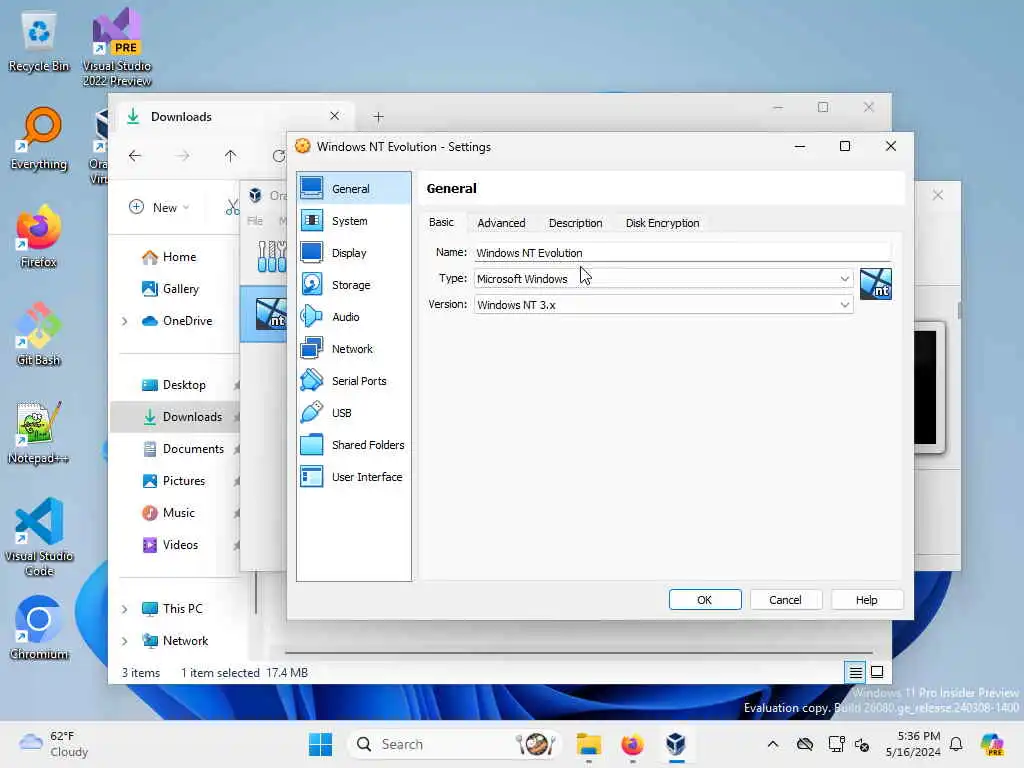Open Everything desktop shortcut
The height and width of the screenshot is (768, 1024).
(39, 139)
